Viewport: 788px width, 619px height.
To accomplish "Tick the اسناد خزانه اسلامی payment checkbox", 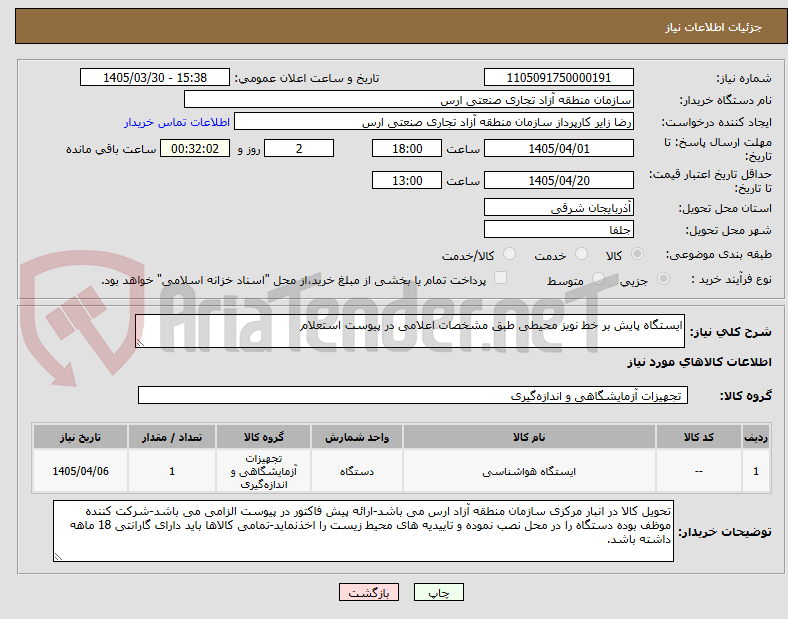I will click(x=501, y=278).
